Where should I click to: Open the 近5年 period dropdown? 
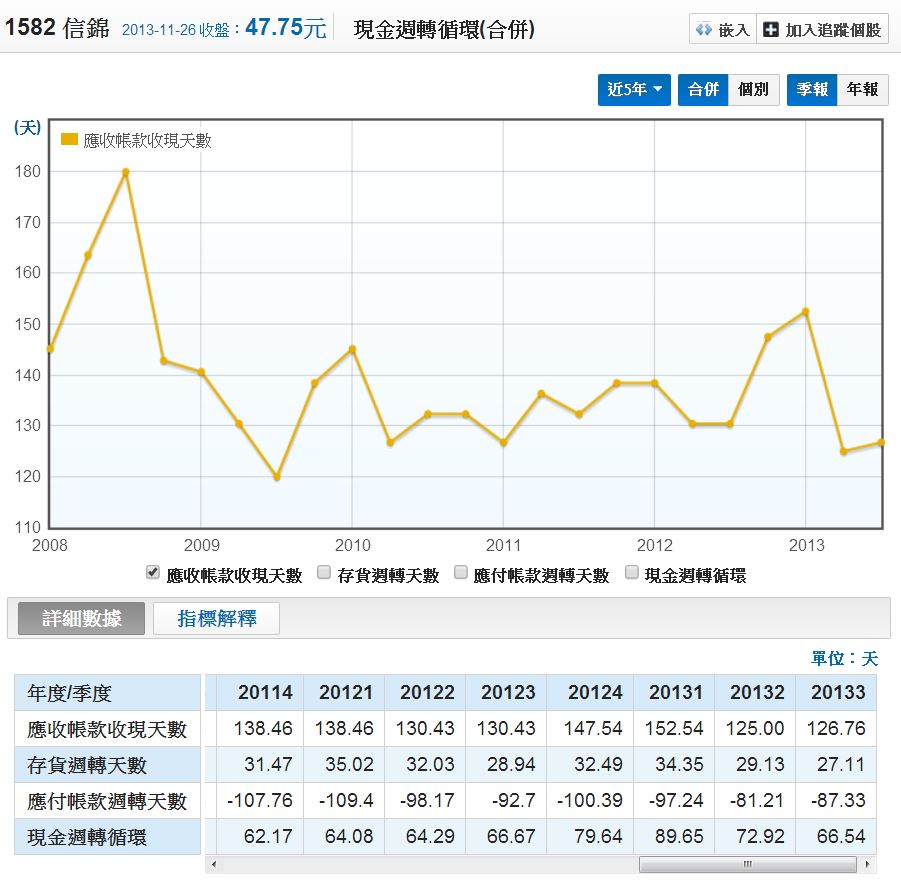click(x=635, y=89)
